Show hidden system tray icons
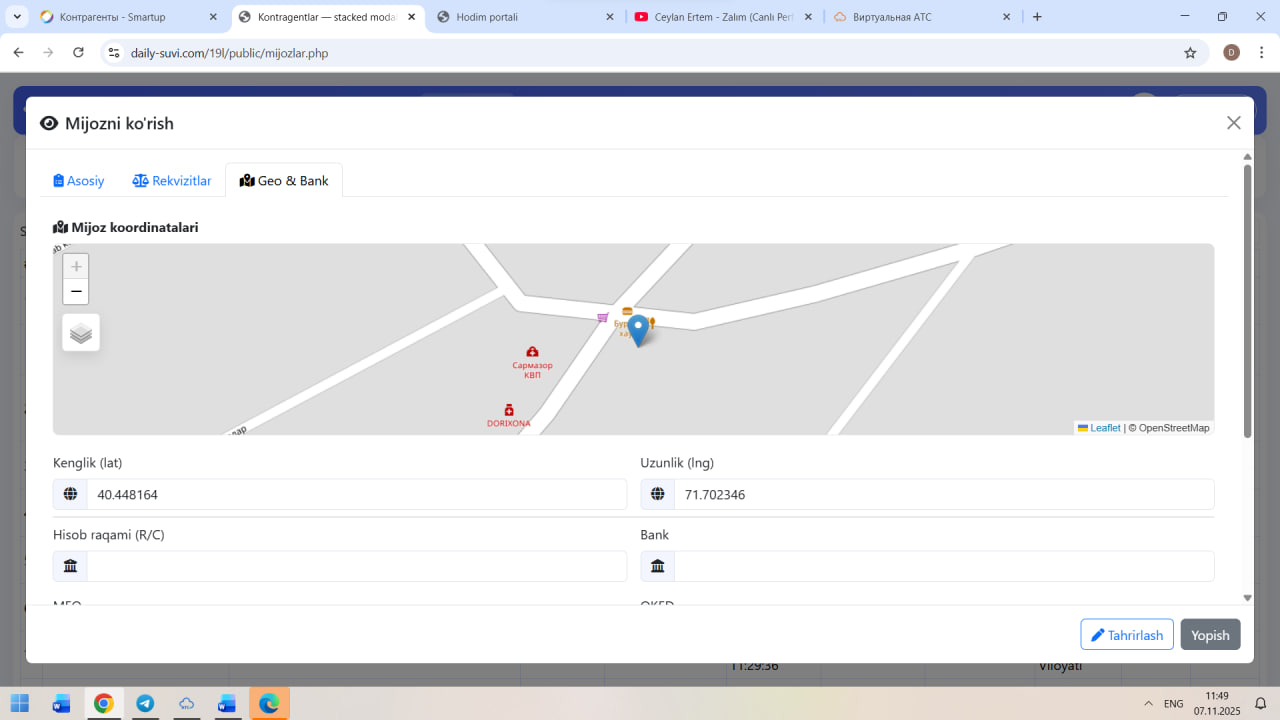 (1148, 703)
